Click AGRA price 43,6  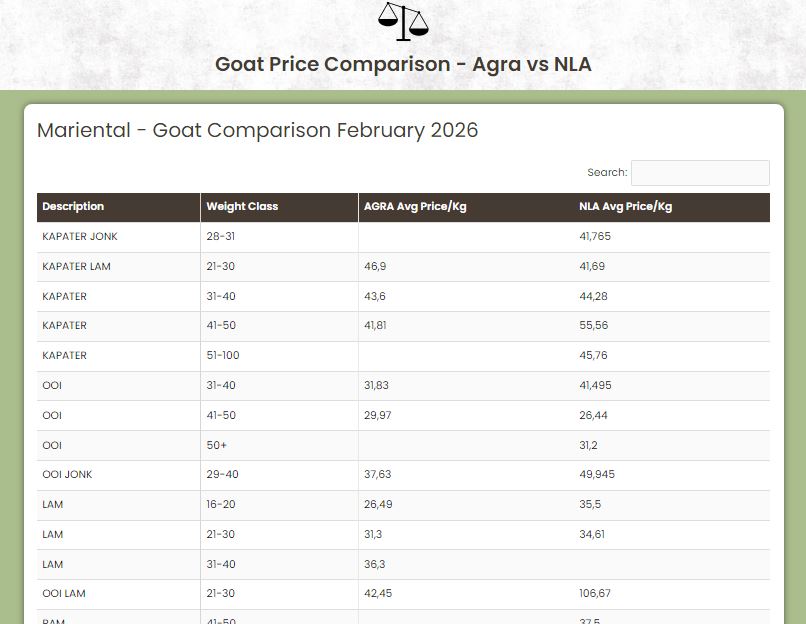coord(374,296)
